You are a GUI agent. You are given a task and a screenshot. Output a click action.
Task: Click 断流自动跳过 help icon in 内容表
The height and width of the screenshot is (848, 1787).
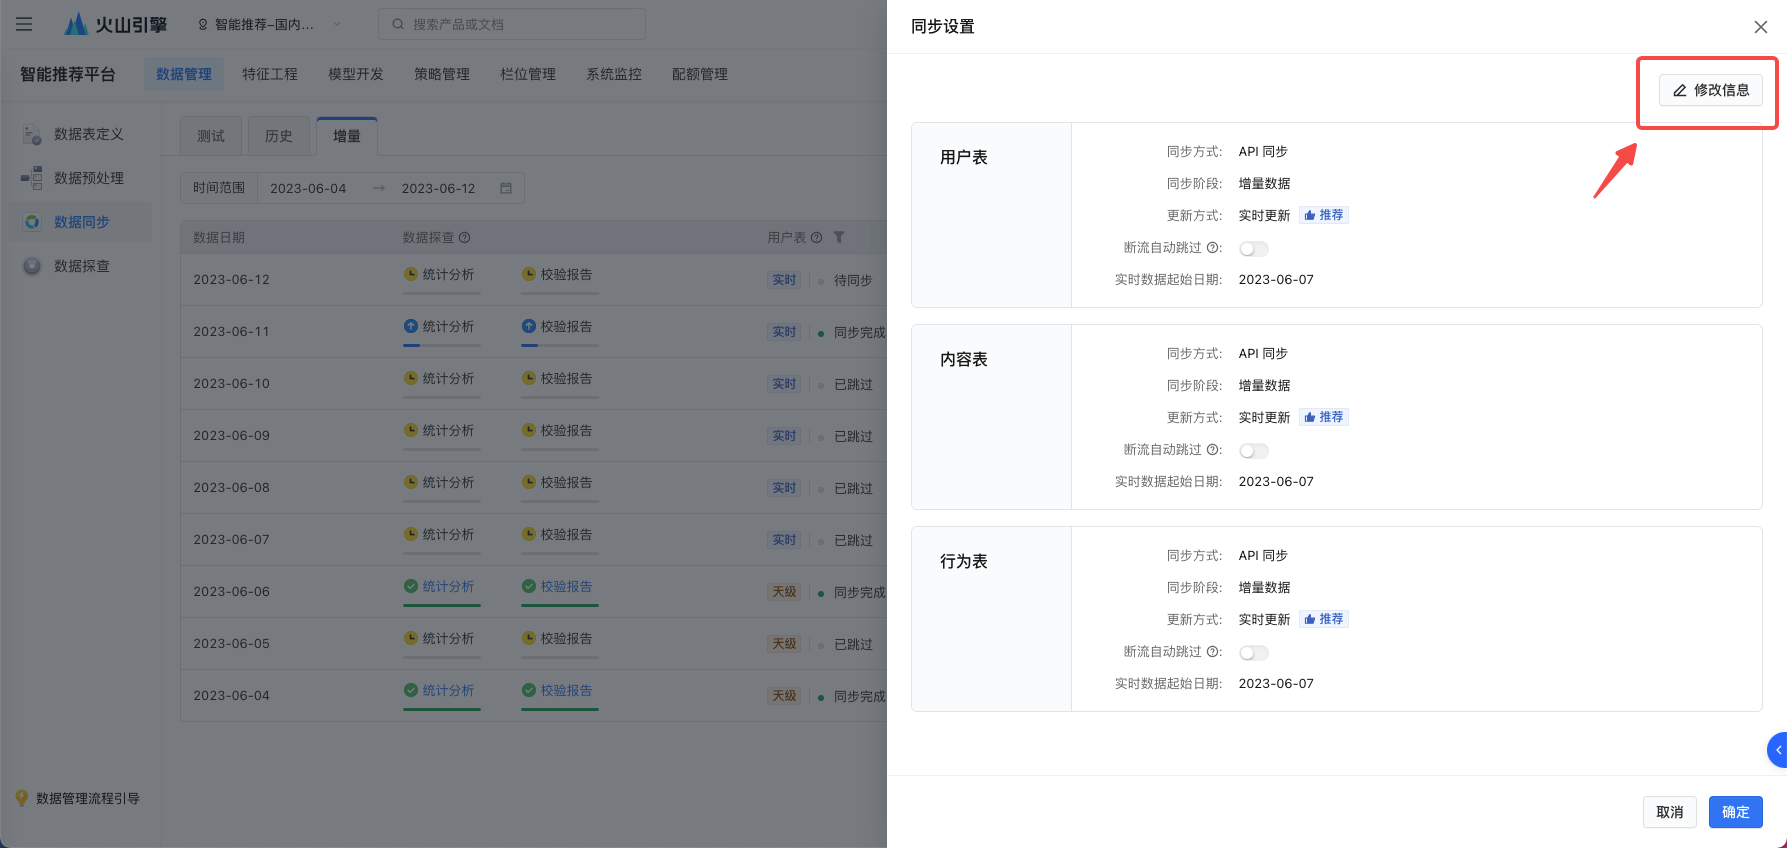[x=1213, y=450]
